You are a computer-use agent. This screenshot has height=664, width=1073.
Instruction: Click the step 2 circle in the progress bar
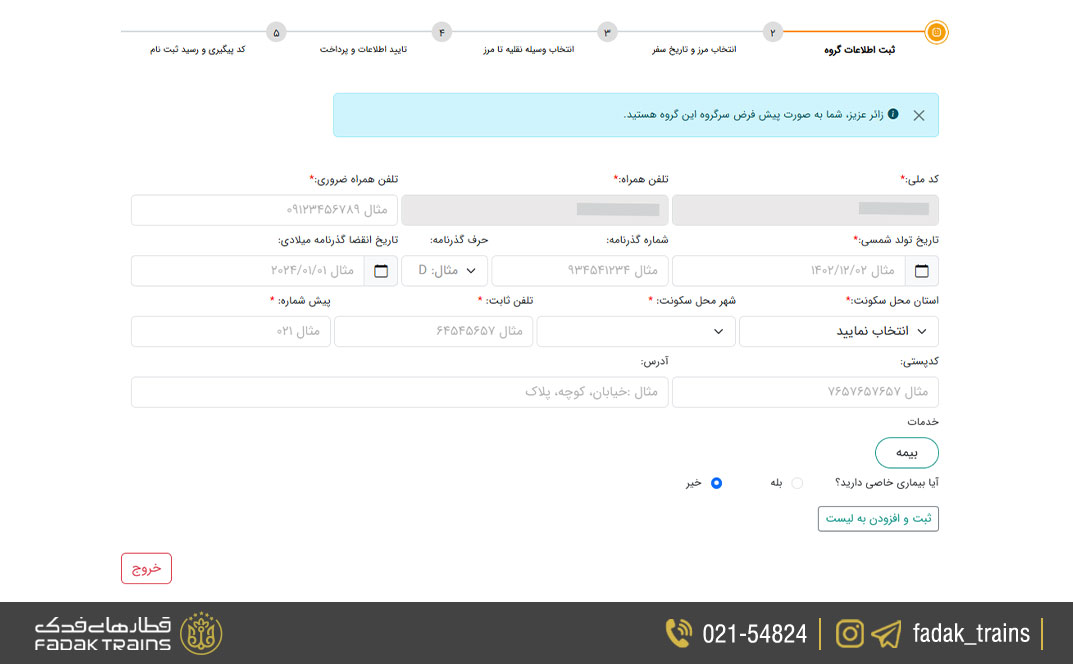click(772, 32)
